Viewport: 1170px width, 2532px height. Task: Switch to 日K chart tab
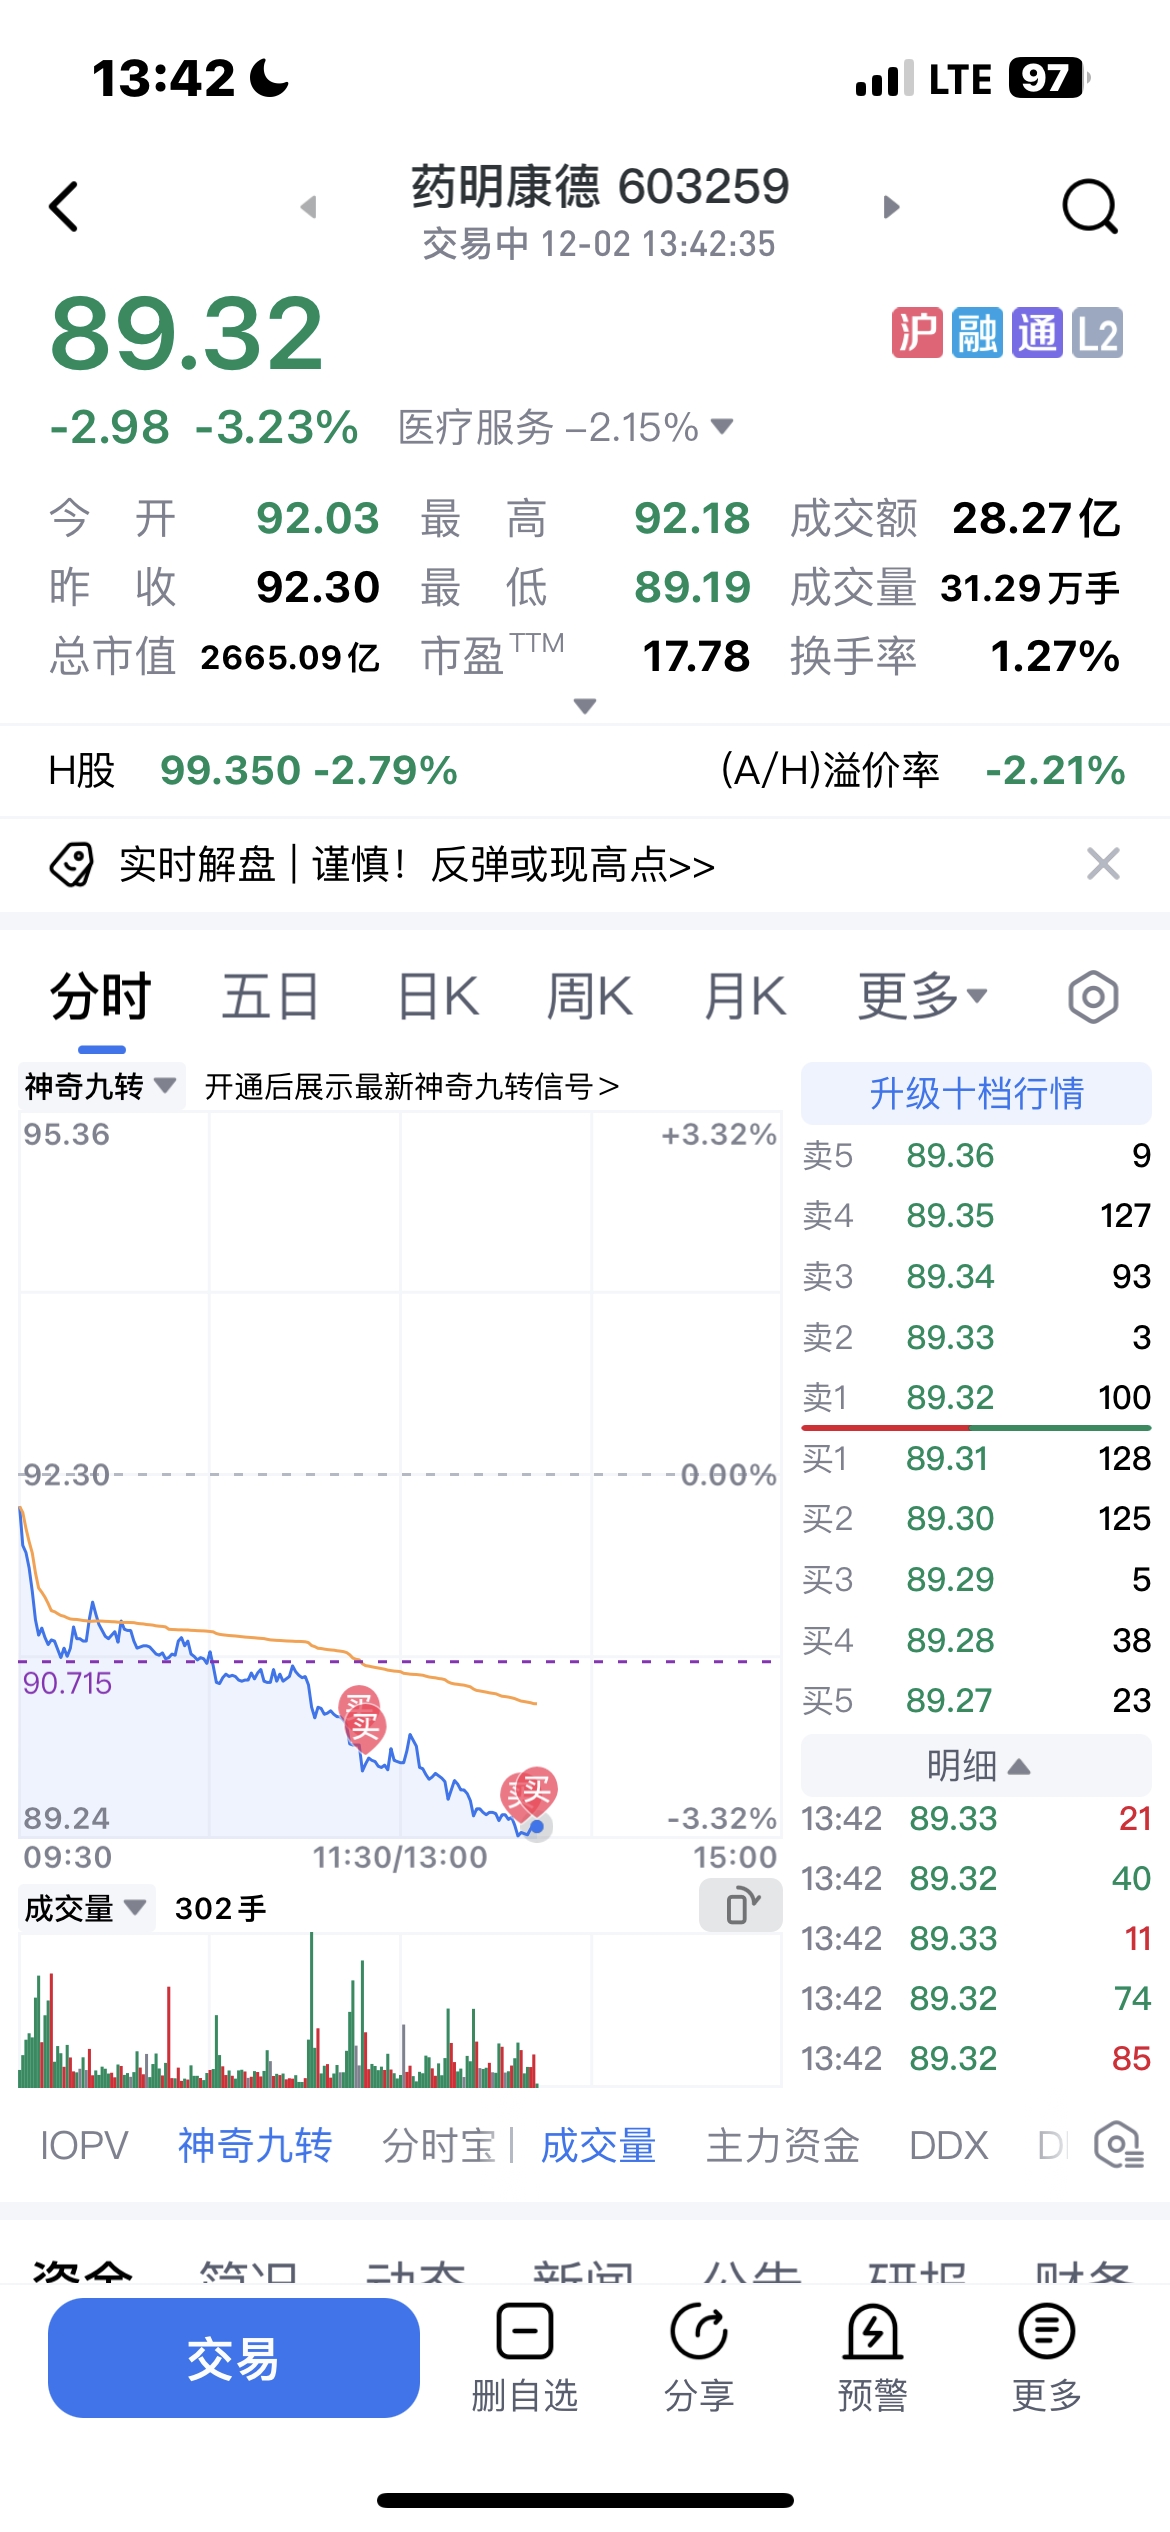click(x=438, y=996)
